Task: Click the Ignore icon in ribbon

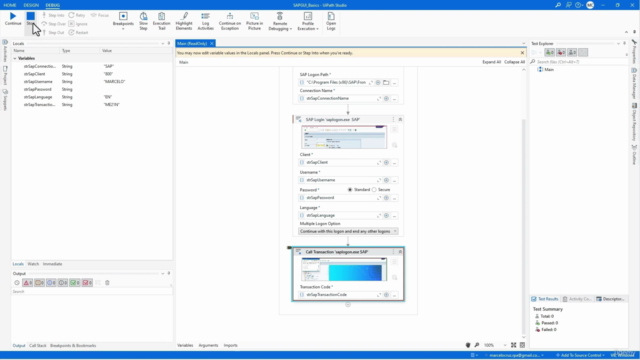Action: tap(71, 24)
